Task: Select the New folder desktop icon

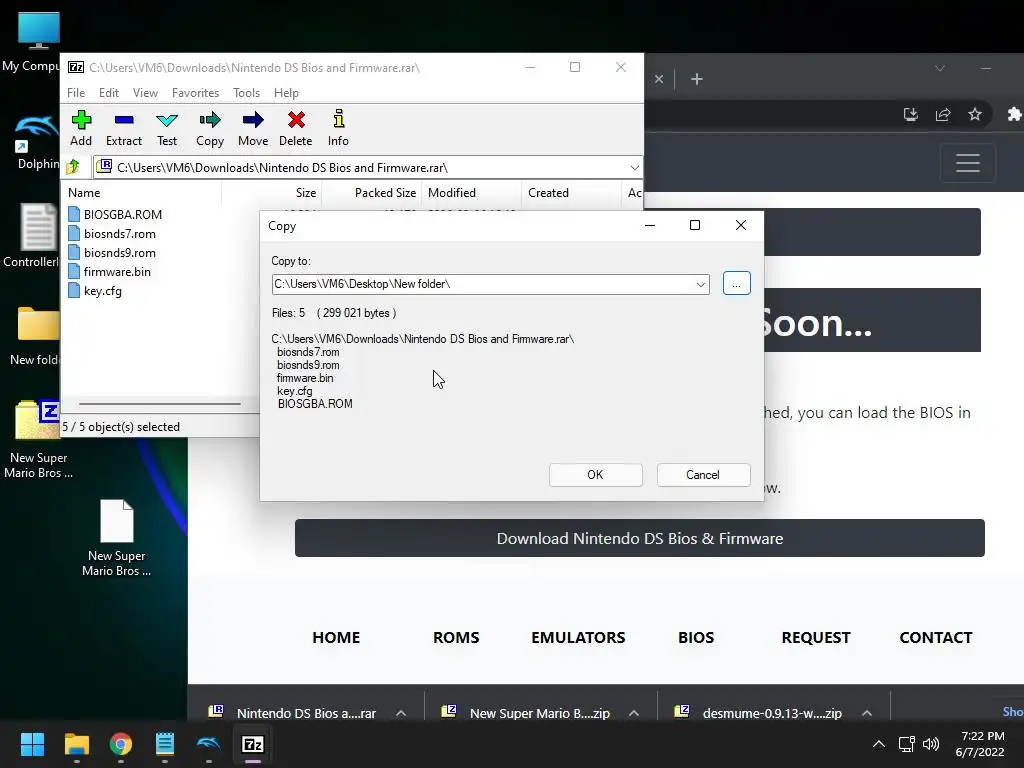Action: coord(36,336)
